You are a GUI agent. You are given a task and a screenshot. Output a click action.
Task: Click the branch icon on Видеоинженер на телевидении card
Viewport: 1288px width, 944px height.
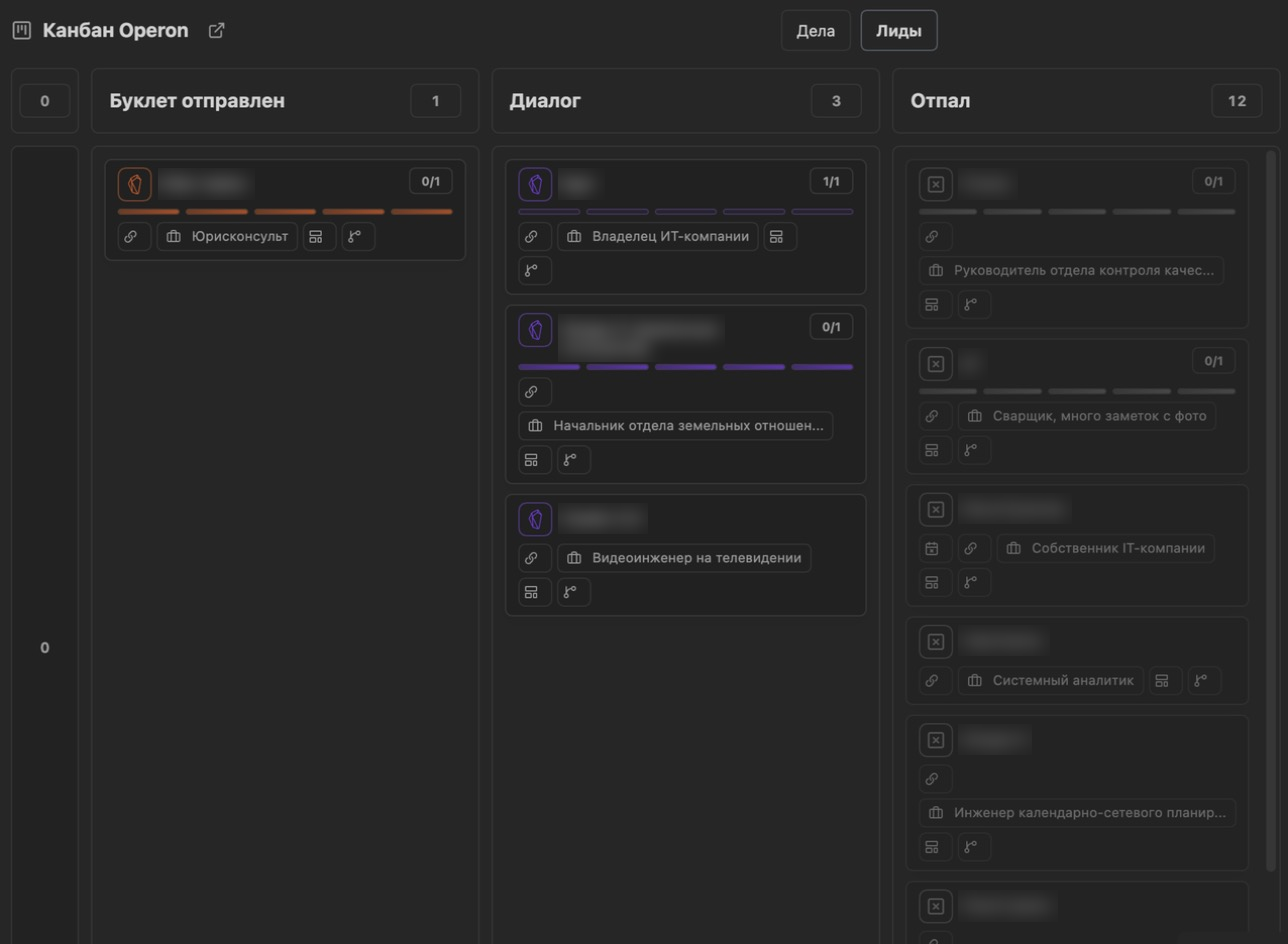click(574, 591)
